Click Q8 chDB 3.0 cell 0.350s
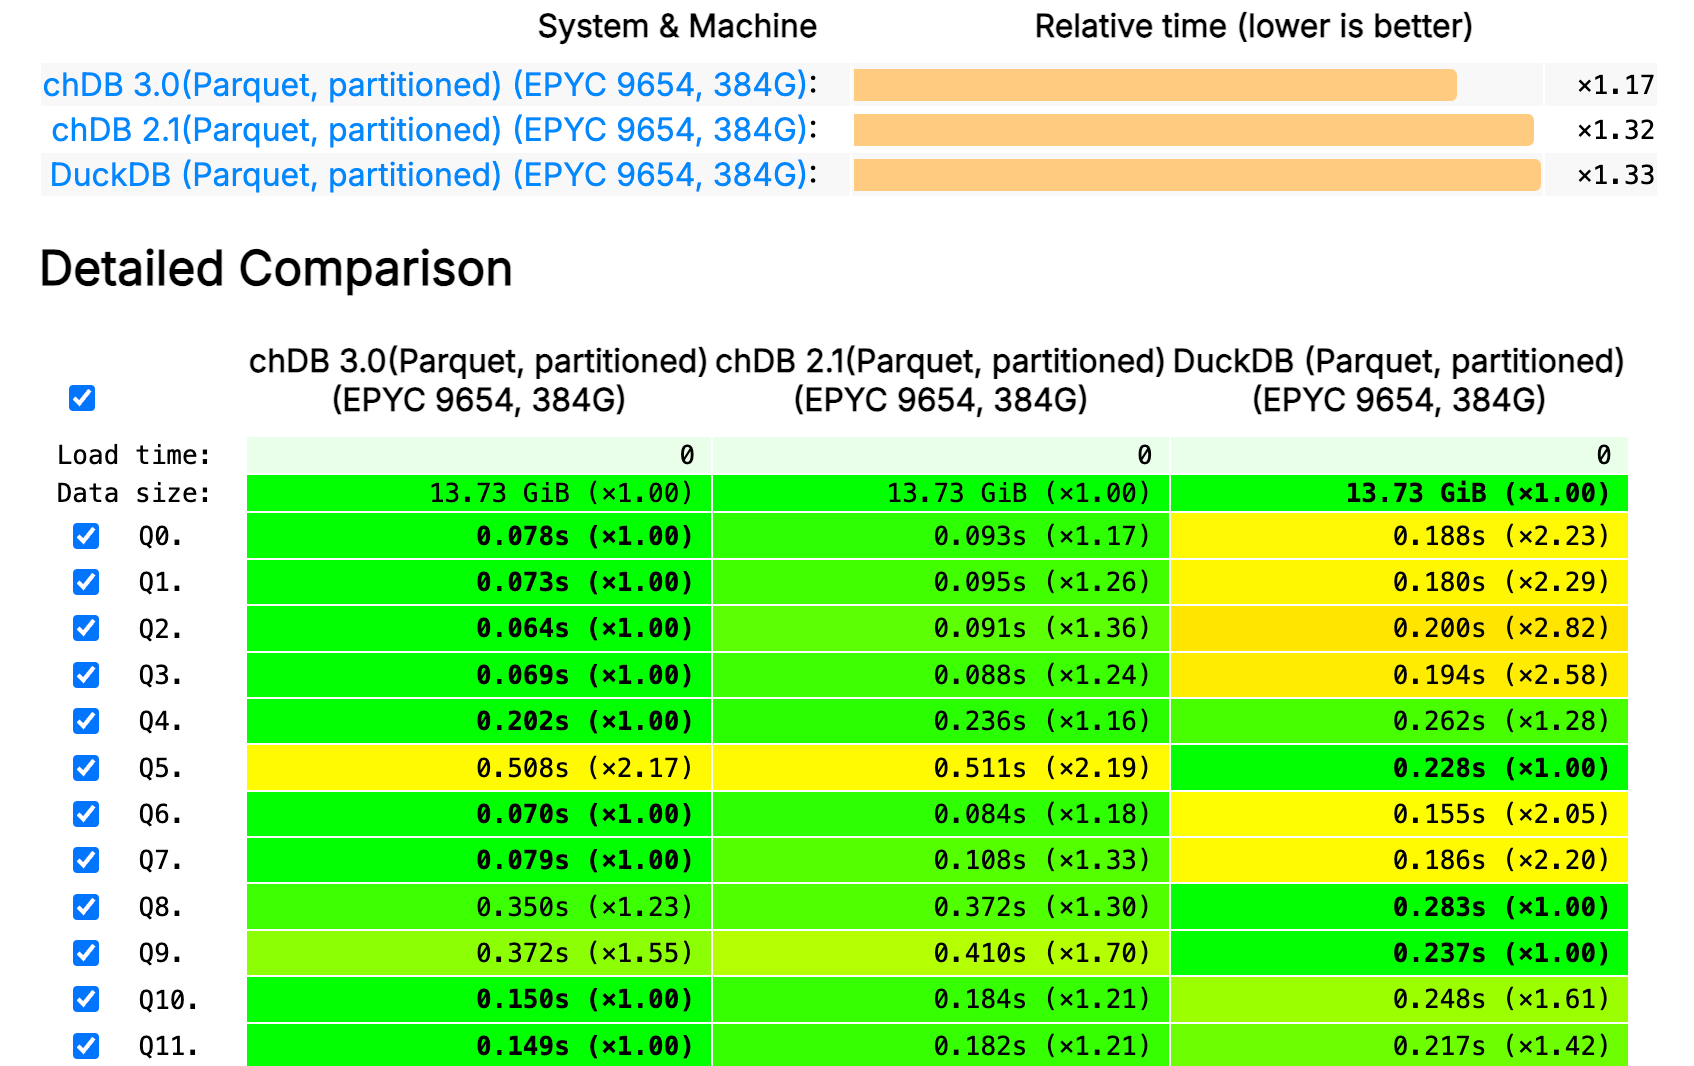Image resolution: width=1694 pixels, height=1066 pixels. (x=479, y=907)
